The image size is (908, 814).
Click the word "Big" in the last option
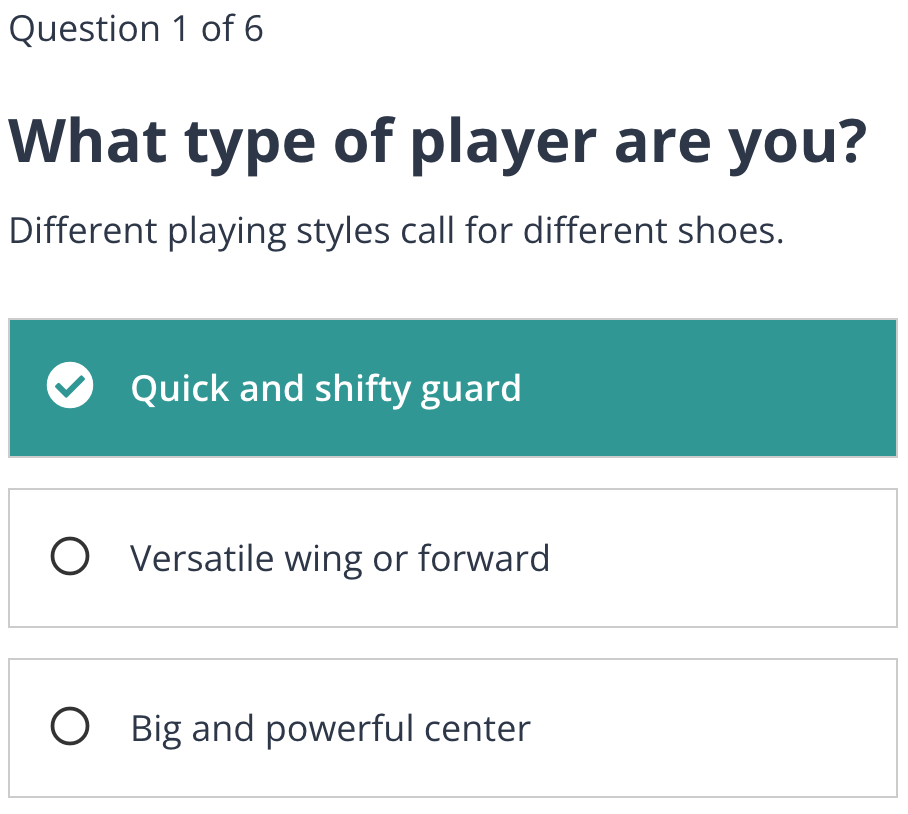click(155, 729)
